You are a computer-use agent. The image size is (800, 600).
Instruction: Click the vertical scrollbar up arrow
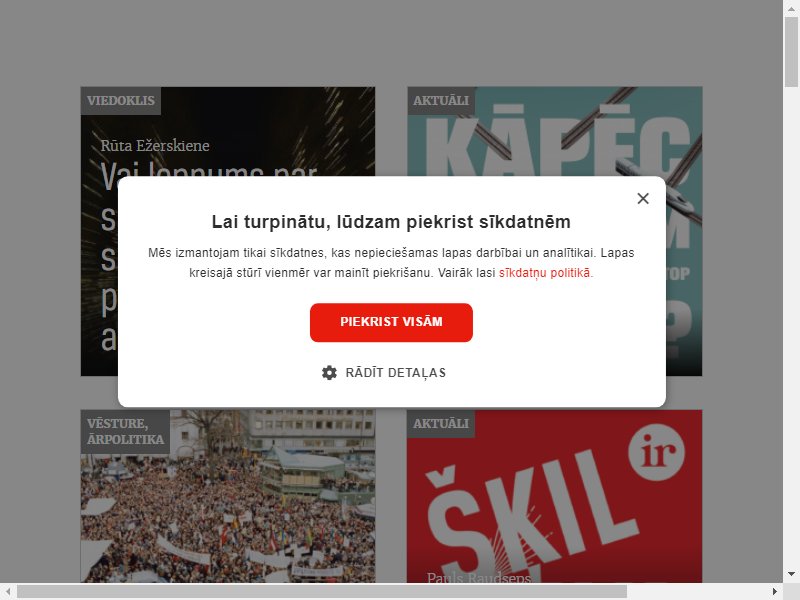pyautogui.click(x=791, y=8)
